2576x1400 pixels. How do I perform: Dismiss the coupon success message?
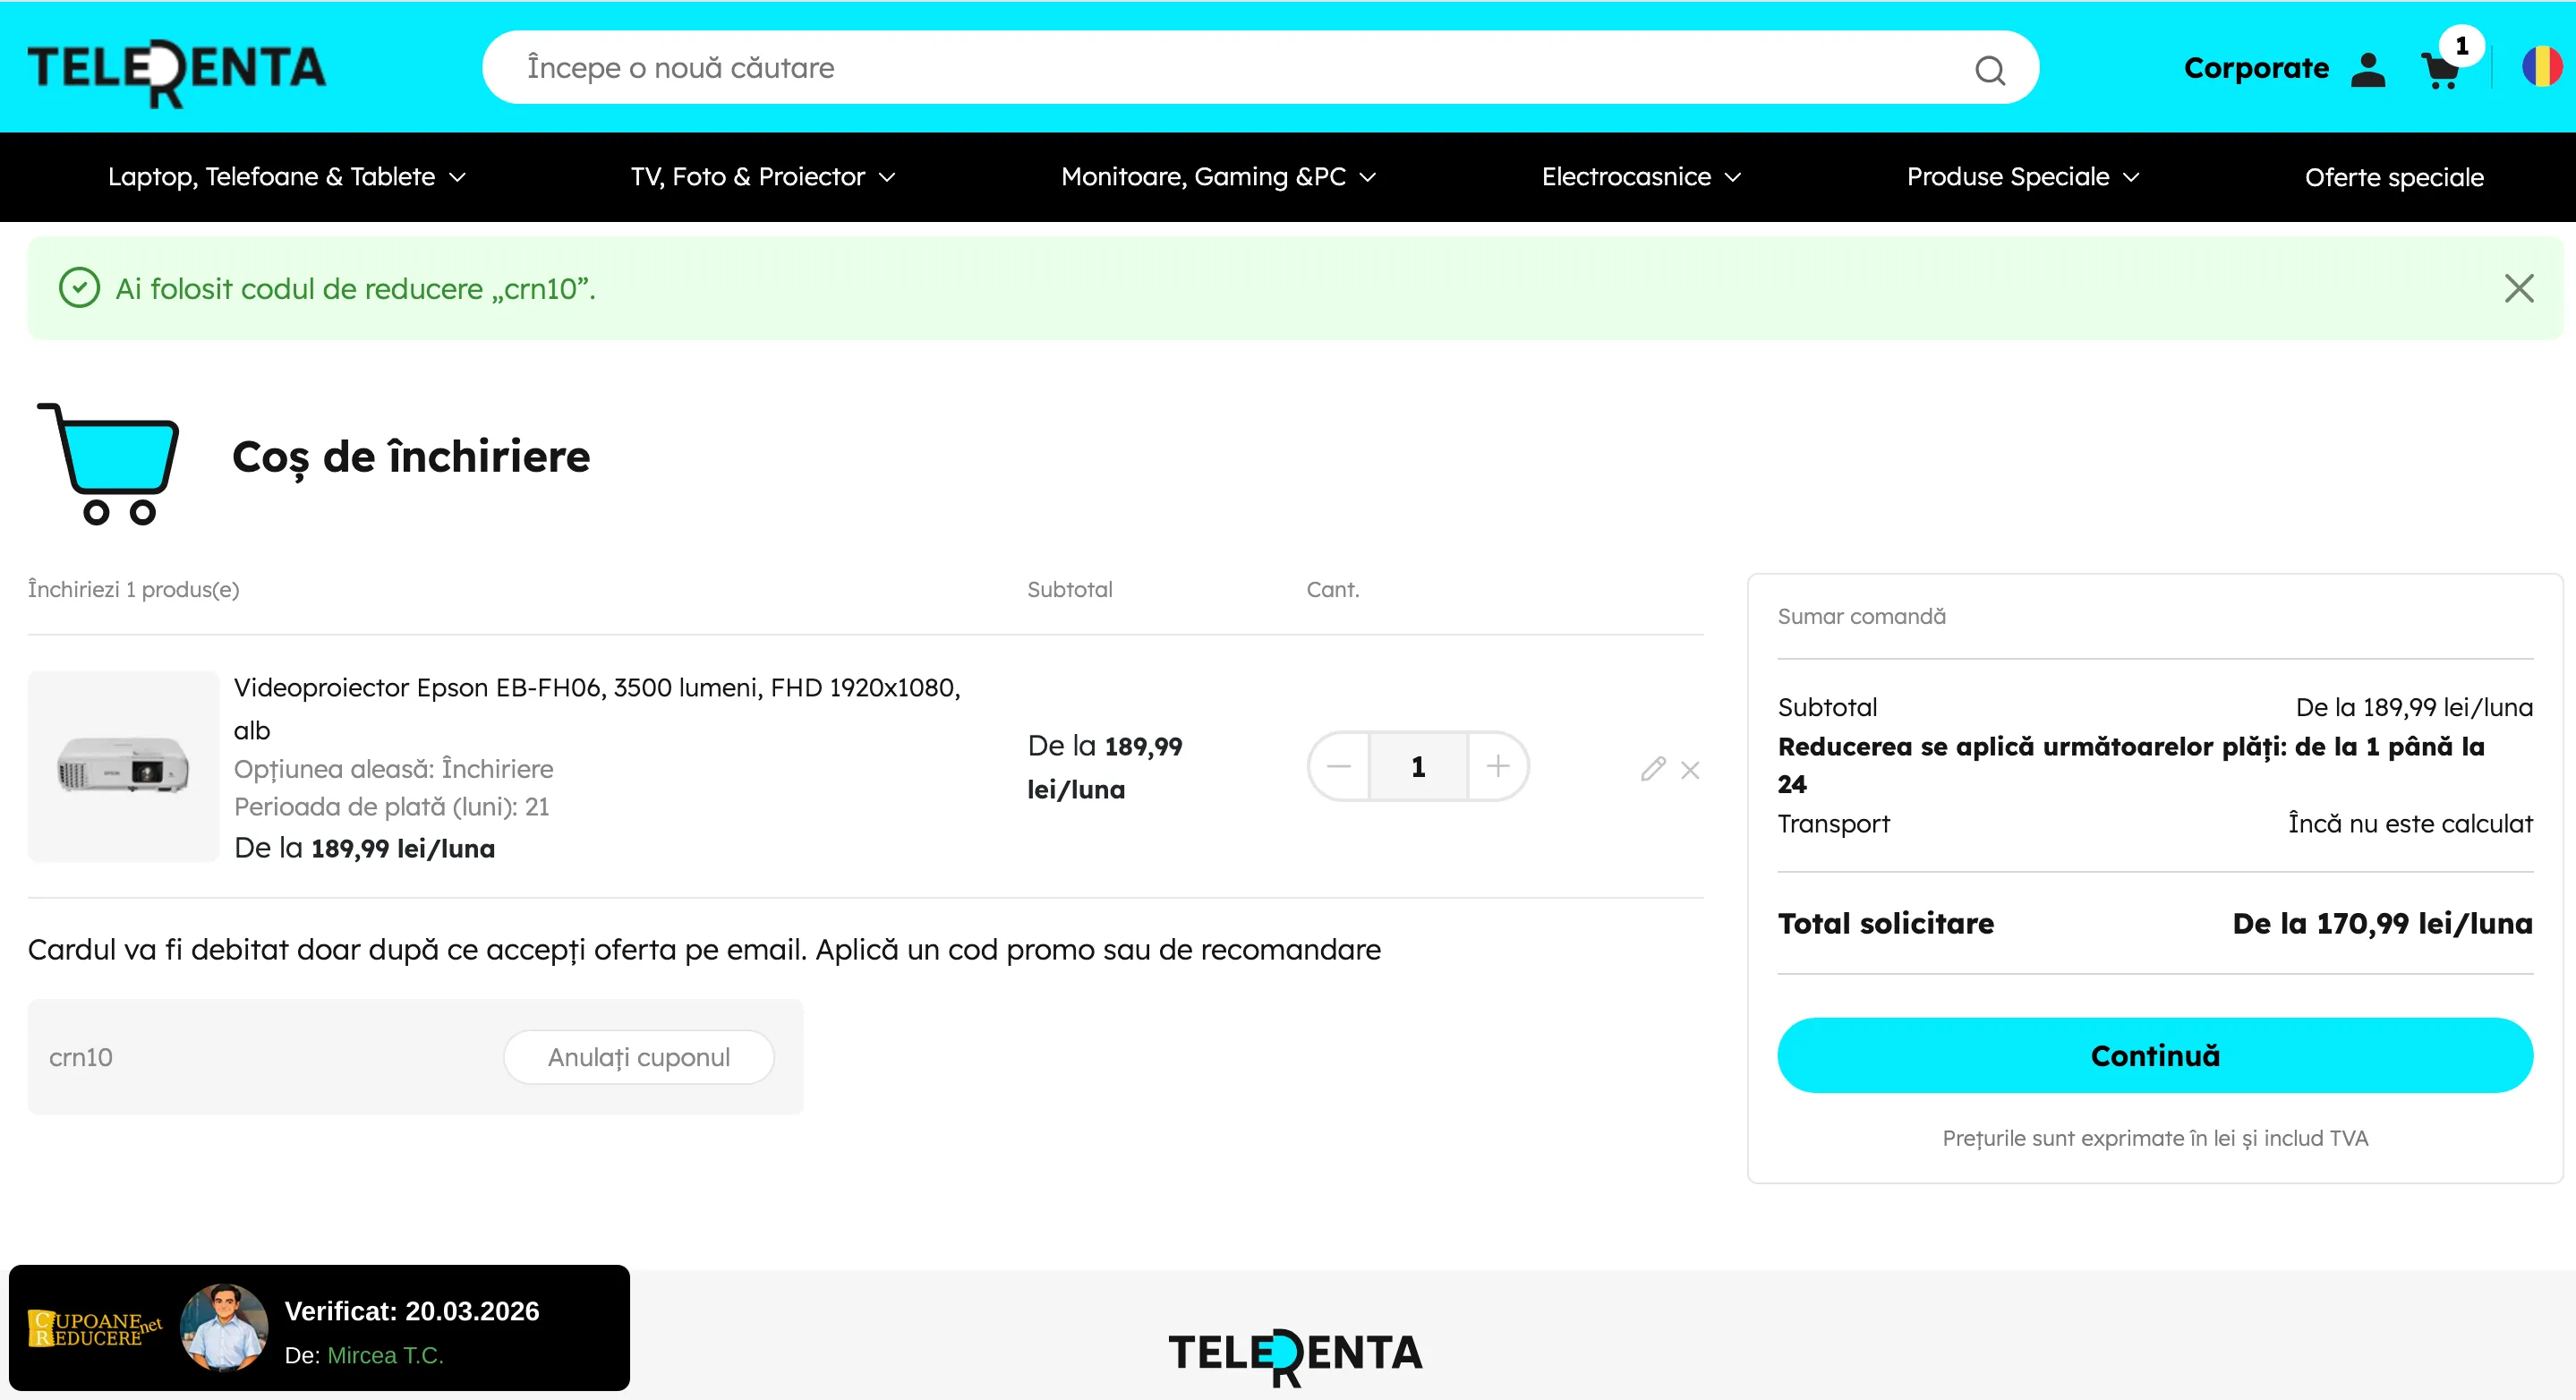pos(2518,288)
